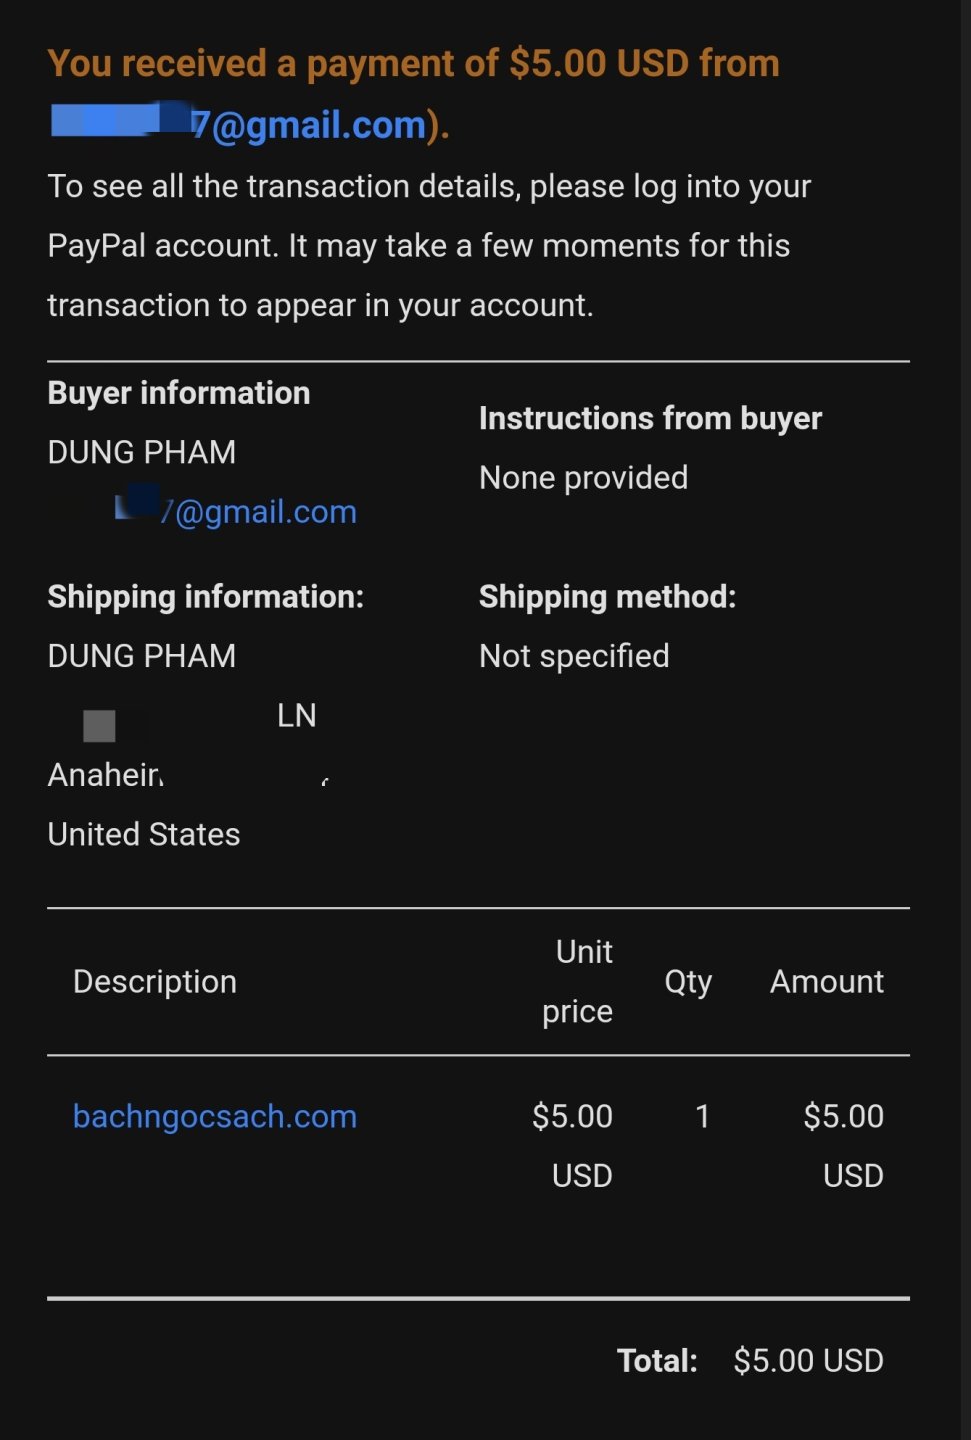Click the "To see all the transaction details" paragraph
Viewport: 971px width, 1440px height.
428,246
